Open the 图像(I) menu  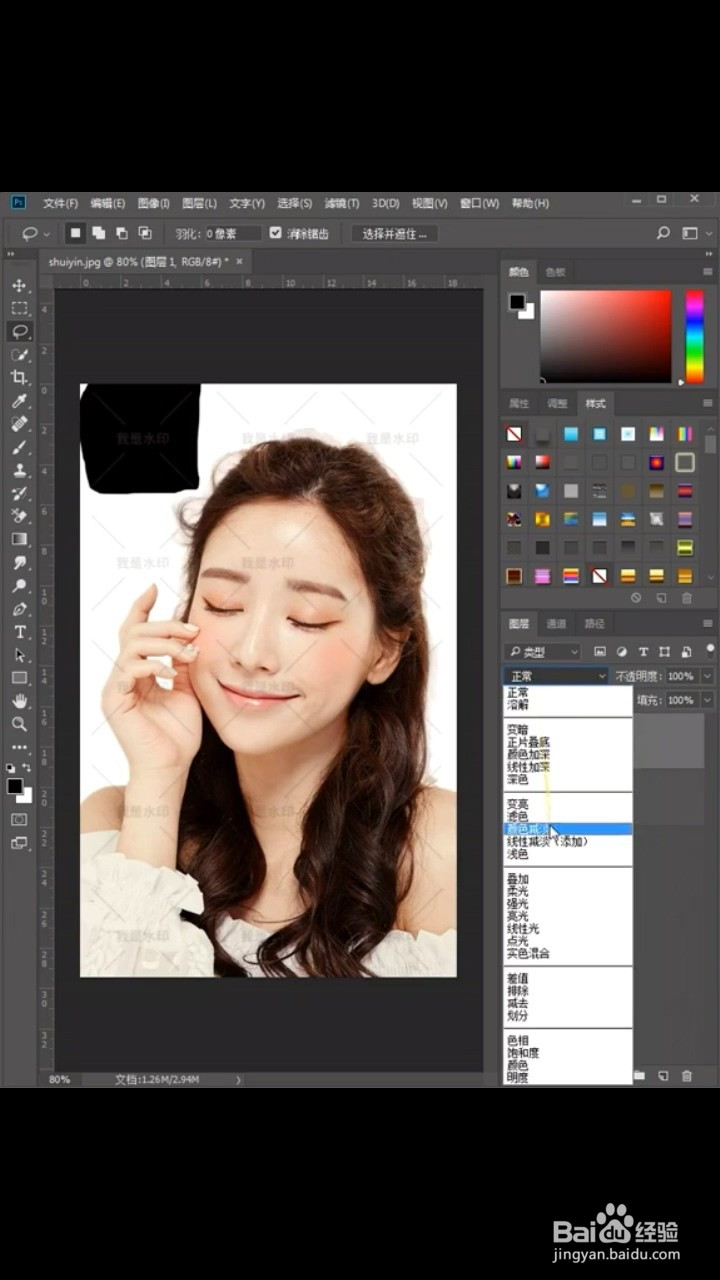coord(153,203)
